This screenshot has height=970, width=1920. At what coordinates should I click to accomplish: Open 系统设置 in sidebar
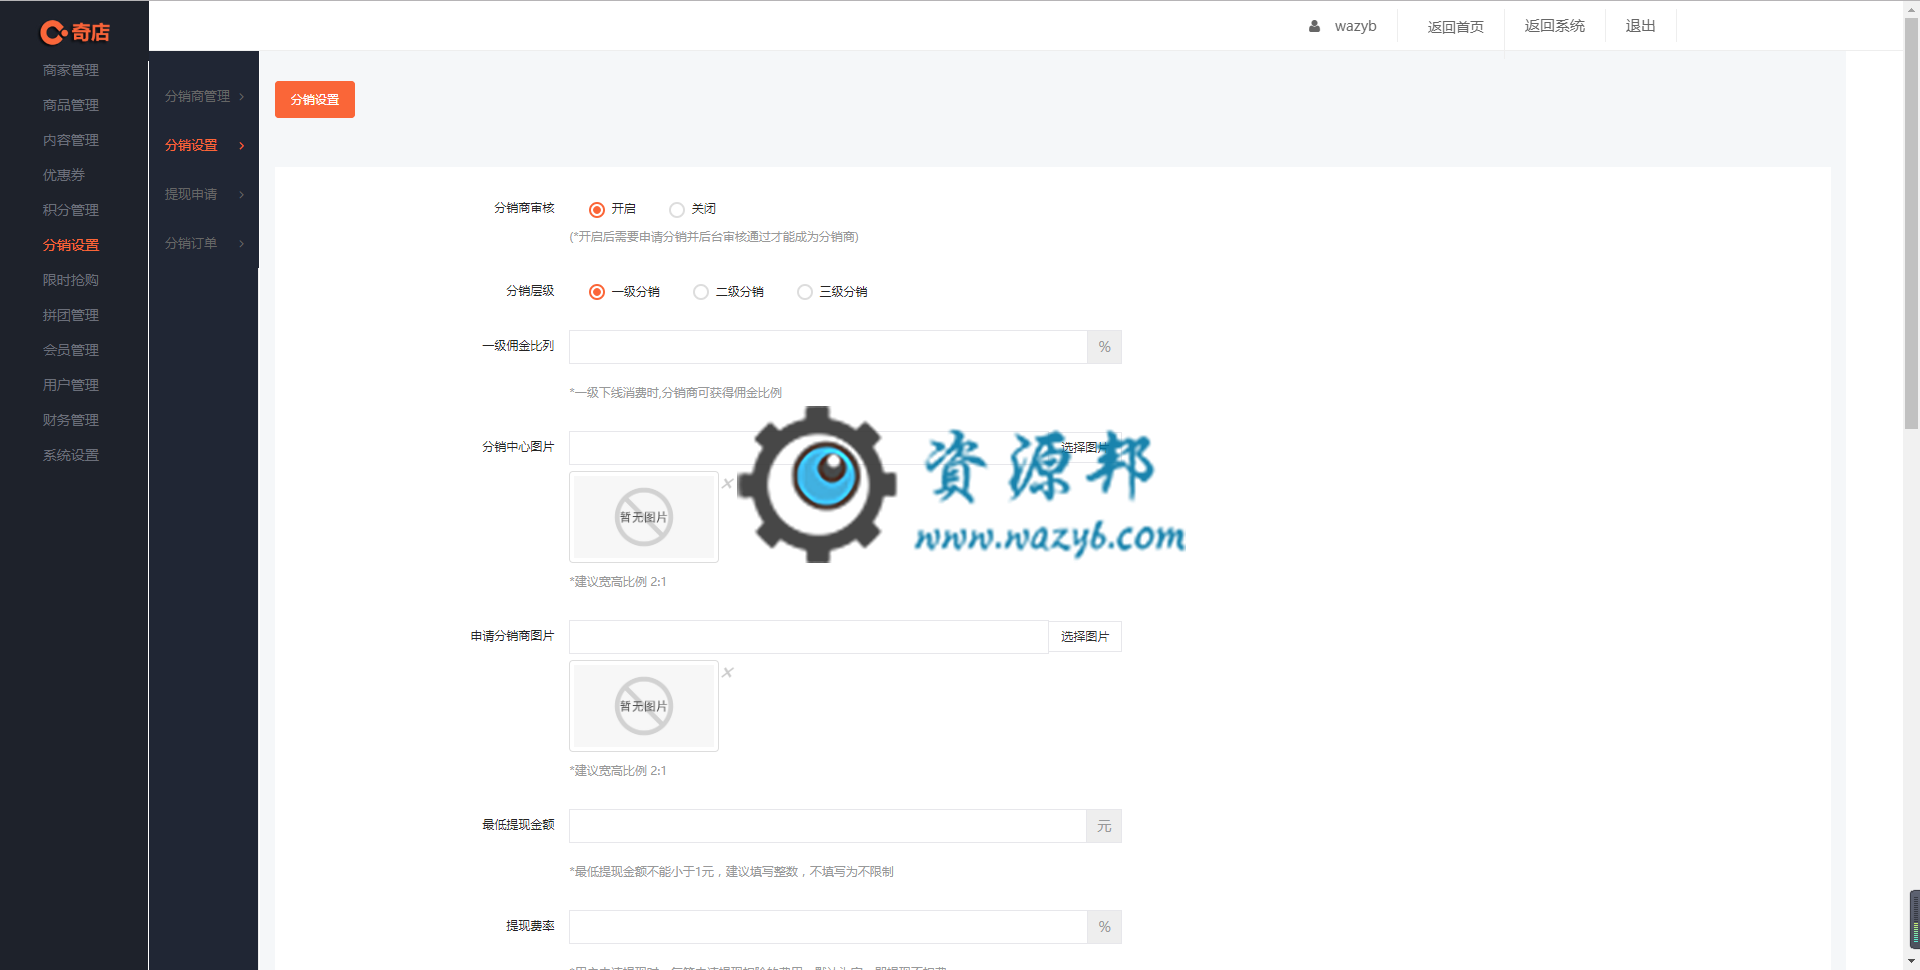71,455
